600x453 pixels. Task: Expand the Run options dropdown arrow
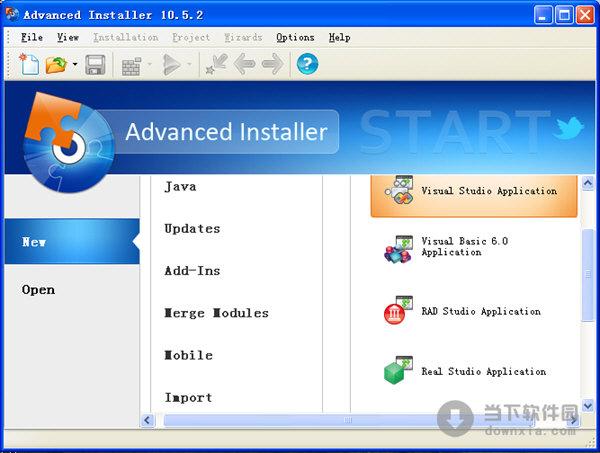(189, 64)
